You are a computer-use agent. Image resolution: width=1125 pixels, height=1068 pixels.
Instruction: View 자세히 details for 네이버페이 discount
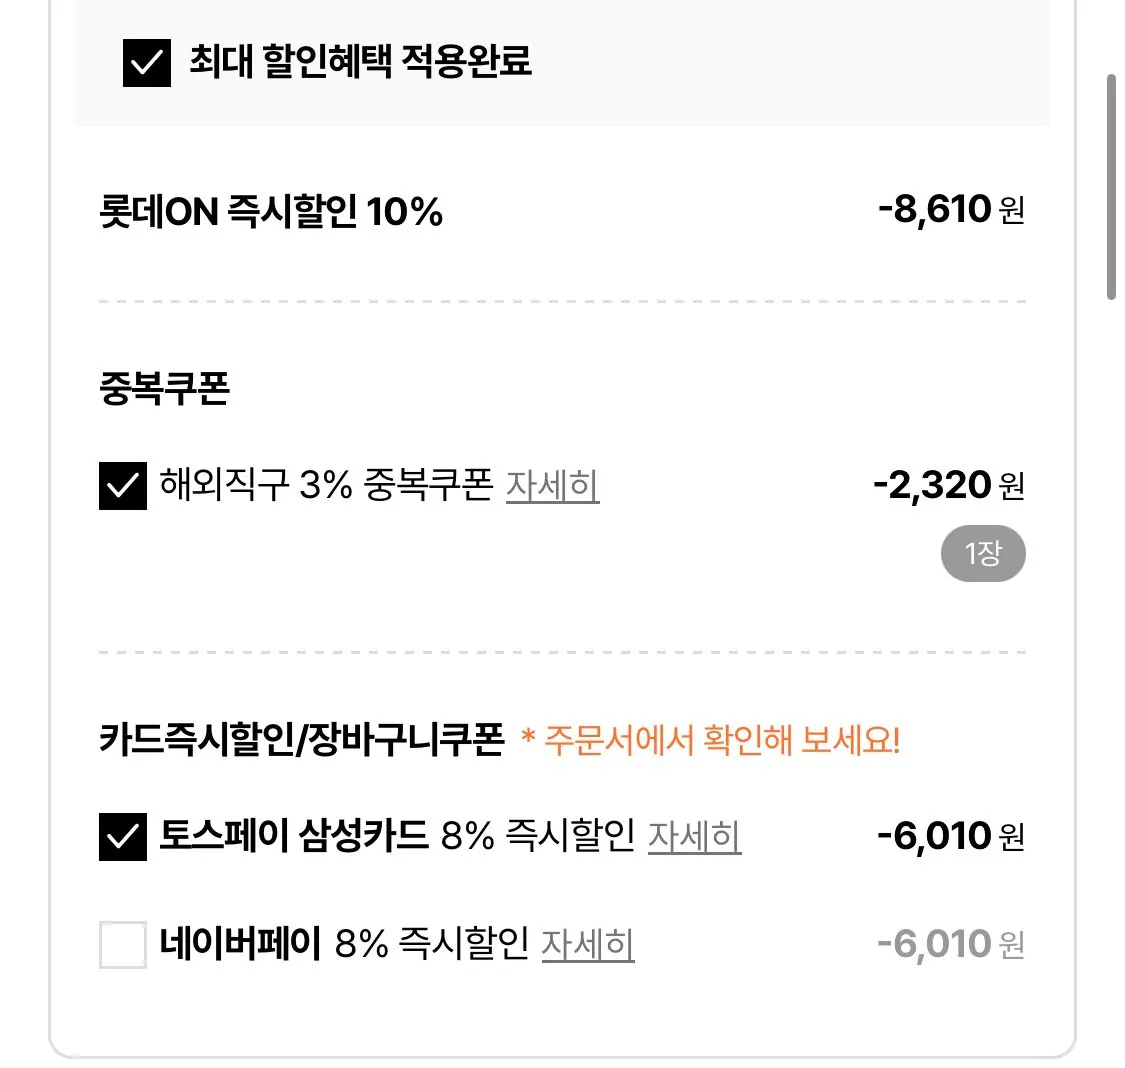[x=589, y=943]
